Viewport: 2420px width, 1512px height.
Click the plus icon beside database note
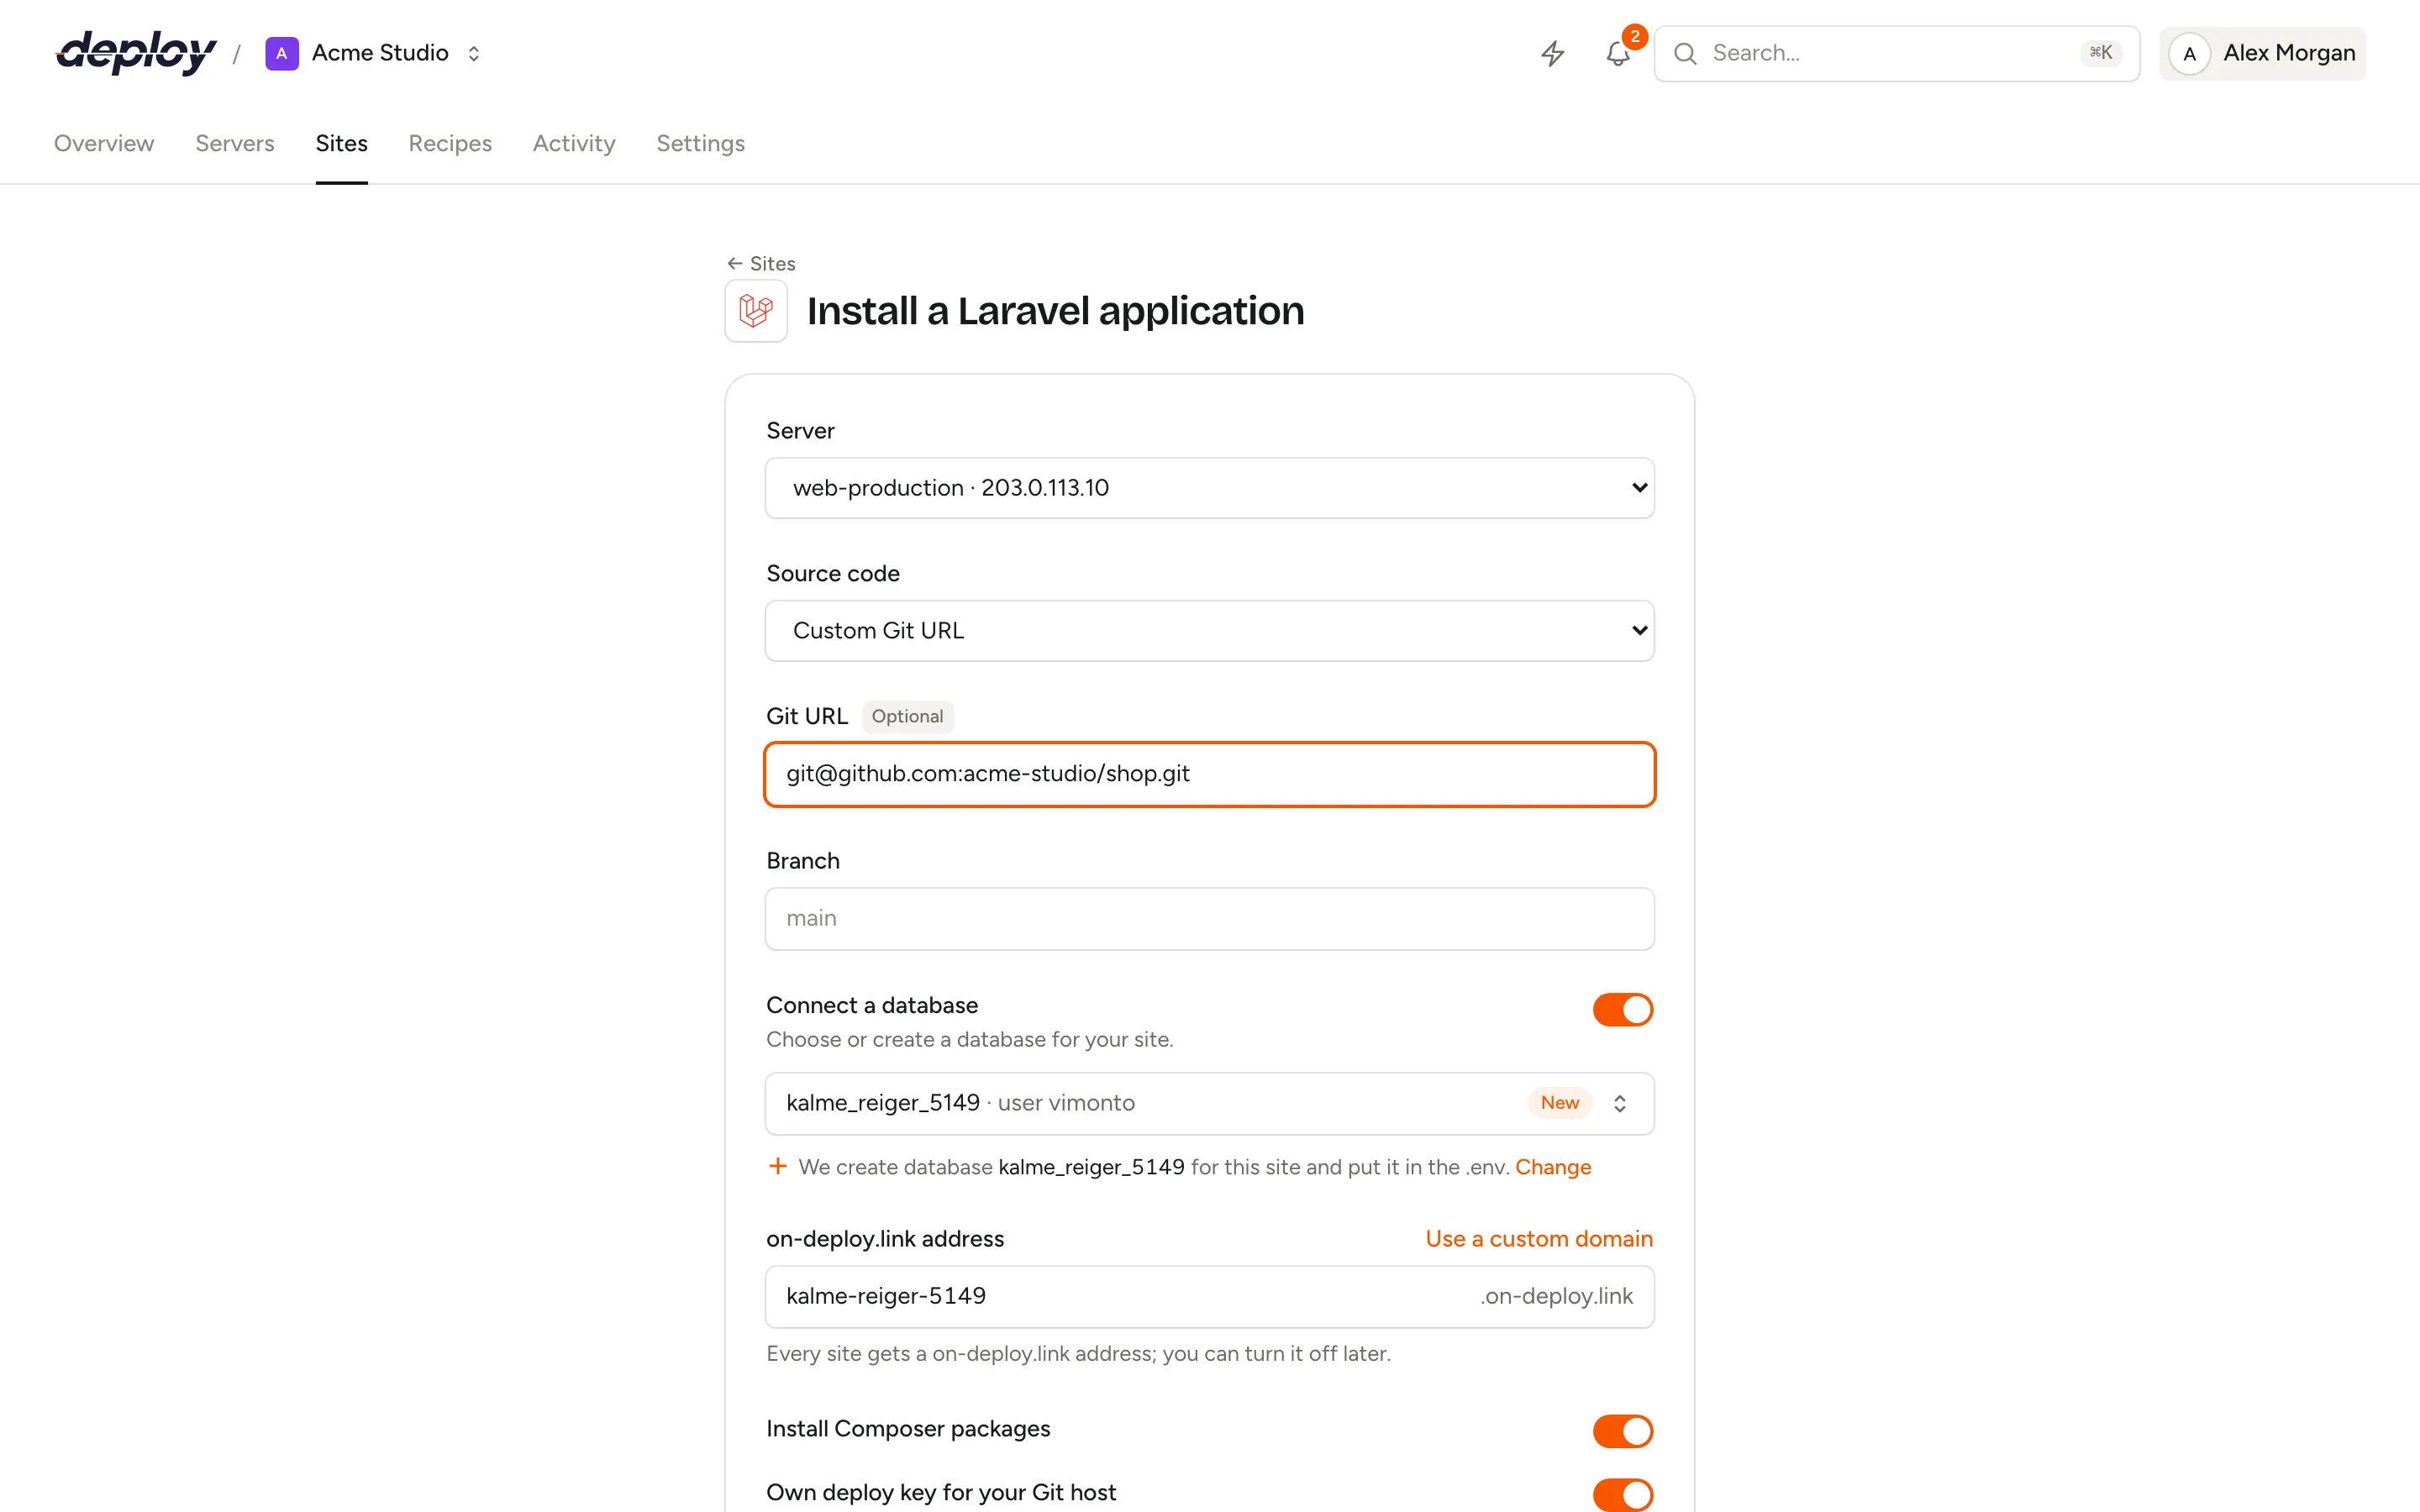(x=777, y=1166)
